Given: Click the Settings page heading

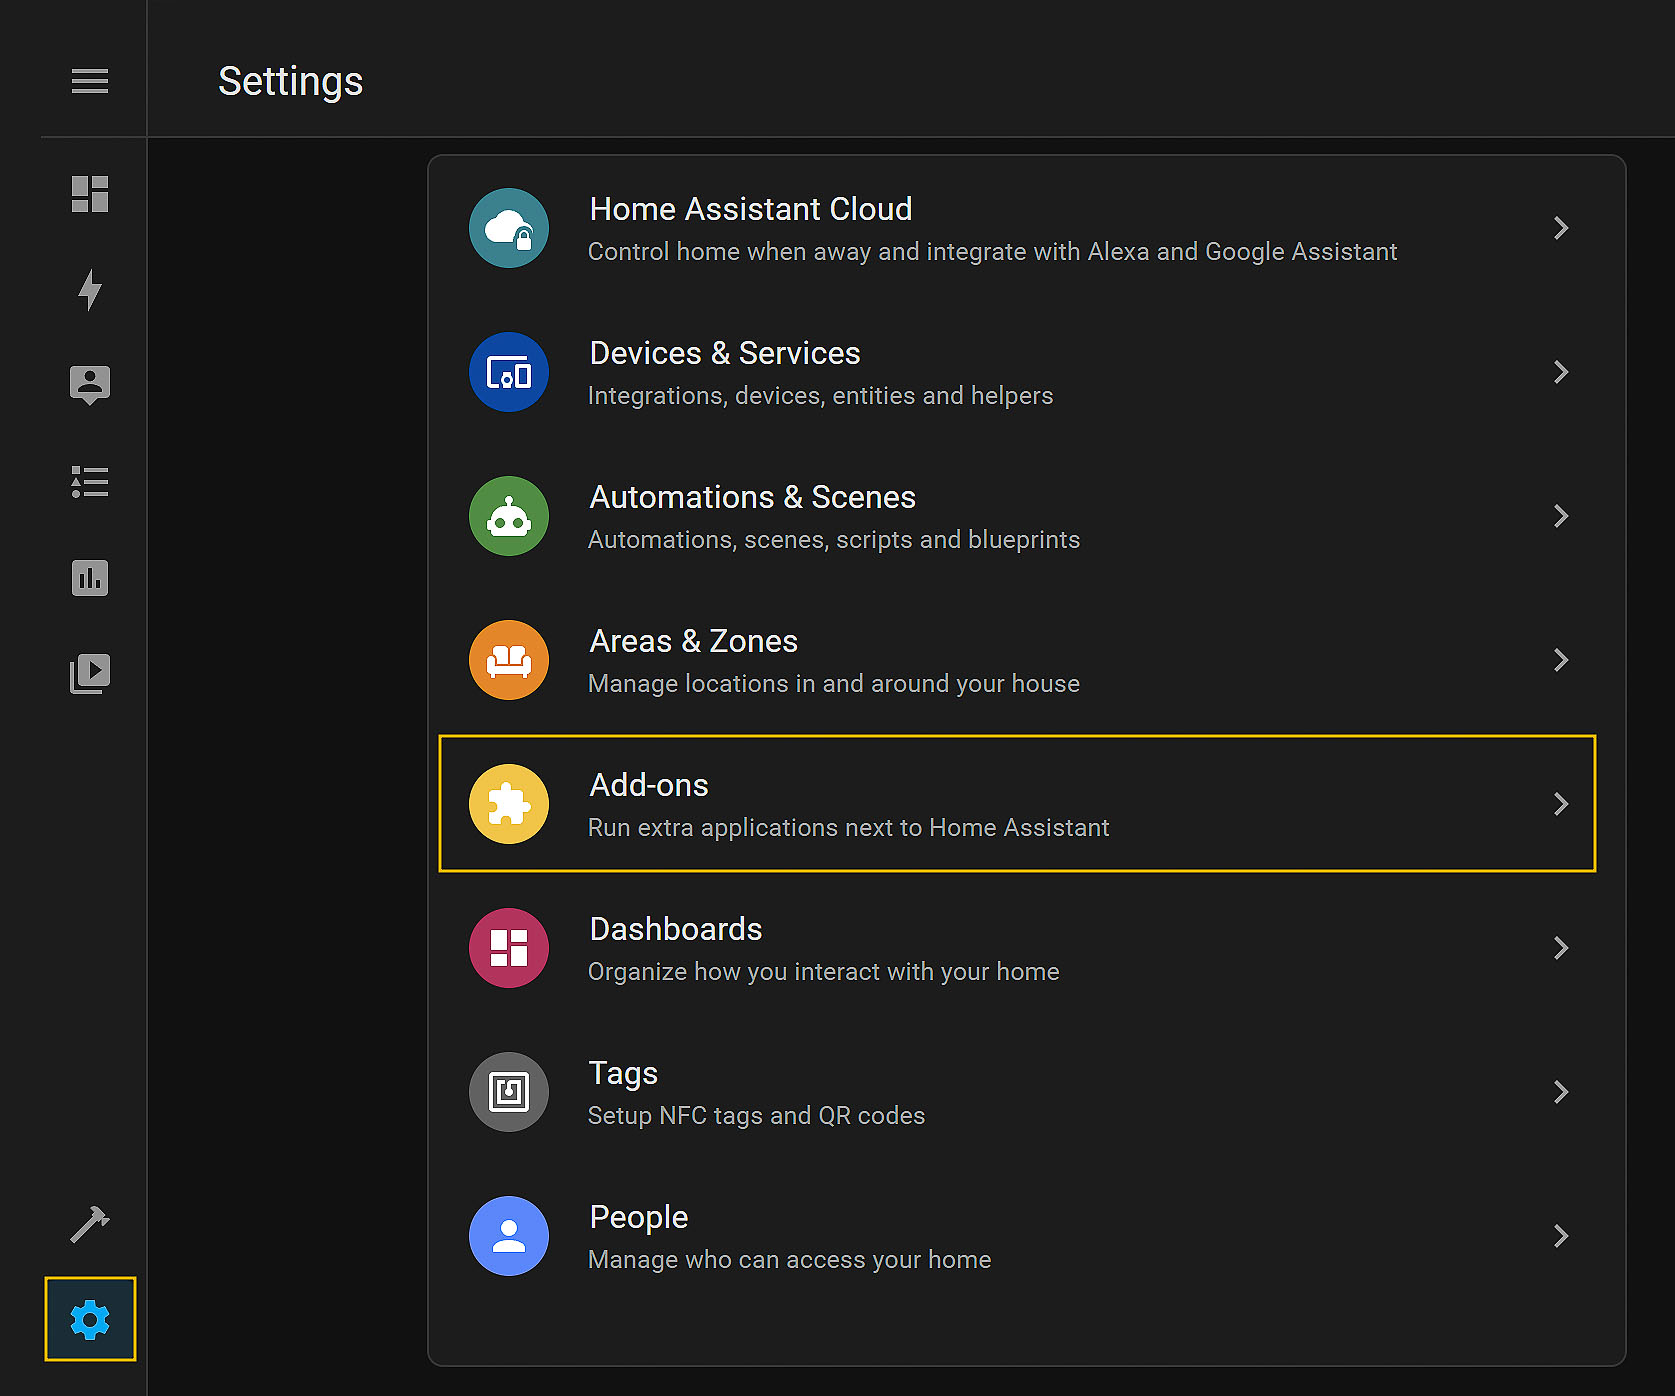Looking at the screenshot, I should (291, 82).
